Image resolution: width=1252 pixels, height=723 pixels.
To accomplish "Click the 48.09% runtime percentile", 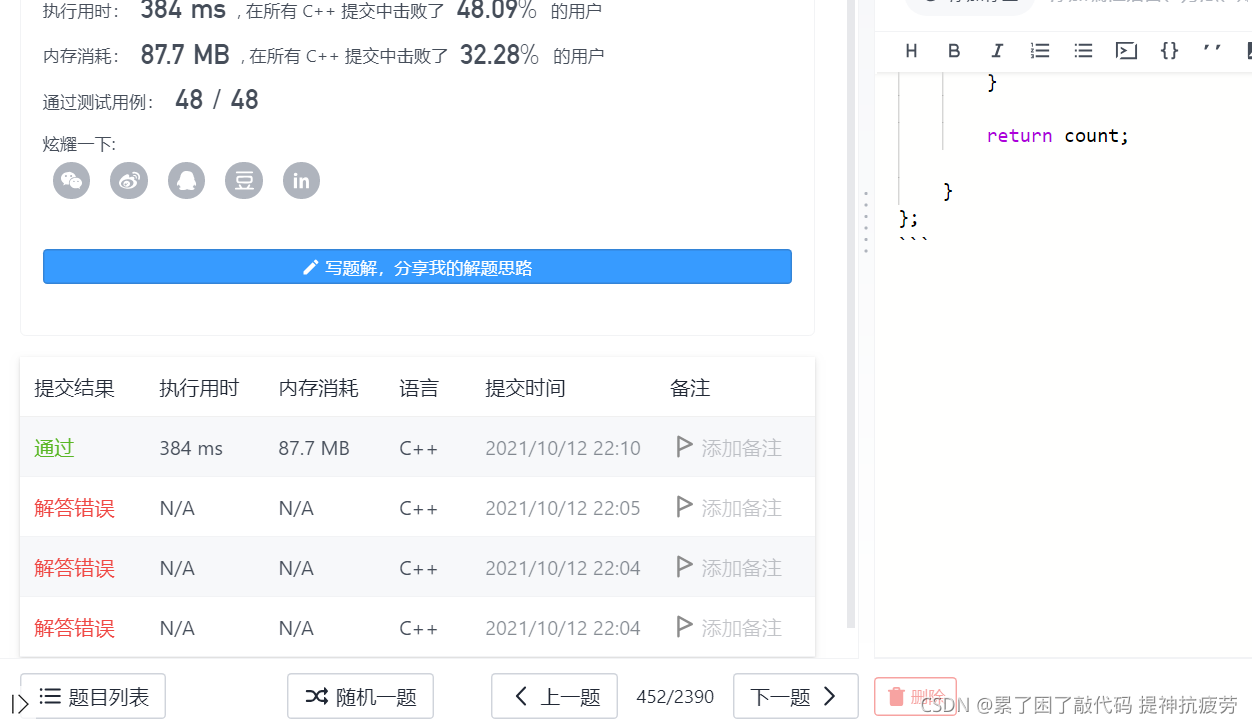I will pyautogui.click(x=496, y=11).
